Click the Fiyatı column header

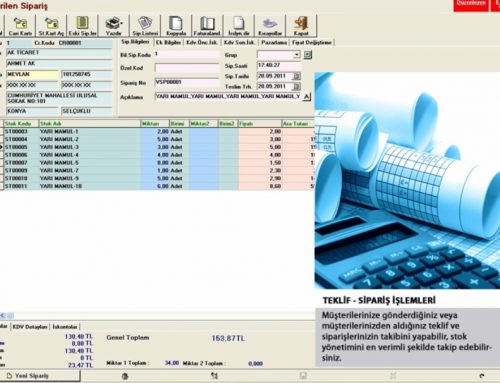tap(260, 124)
